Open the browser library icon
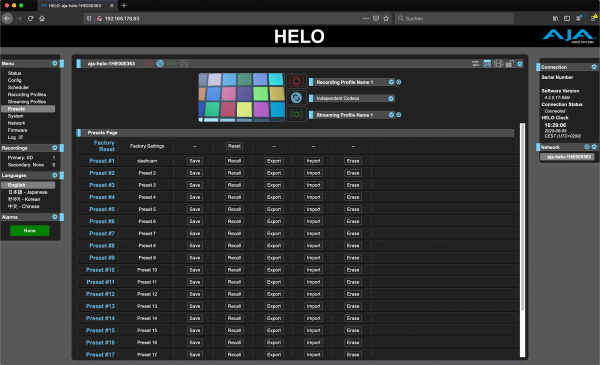600x365 pixels. pos(556,18)
